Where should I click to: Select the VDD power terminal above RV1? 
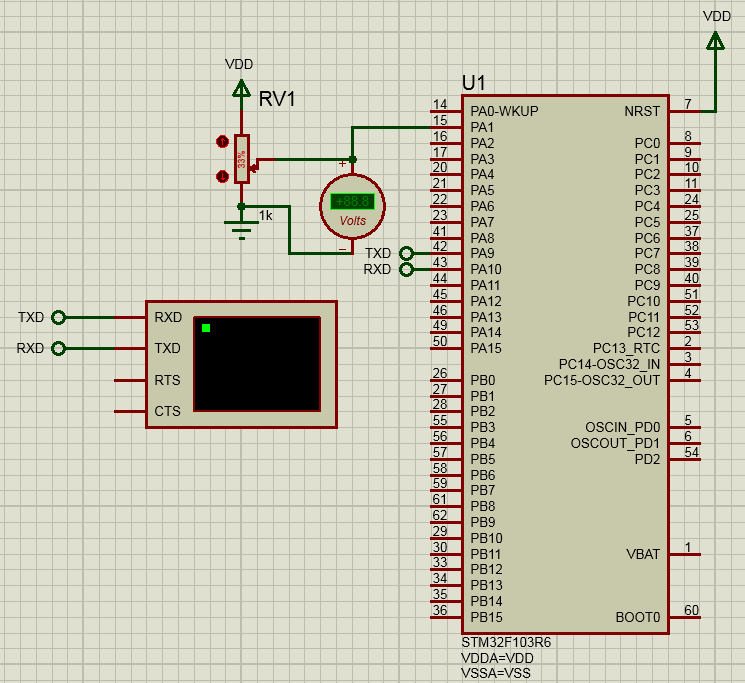point(241,88)
